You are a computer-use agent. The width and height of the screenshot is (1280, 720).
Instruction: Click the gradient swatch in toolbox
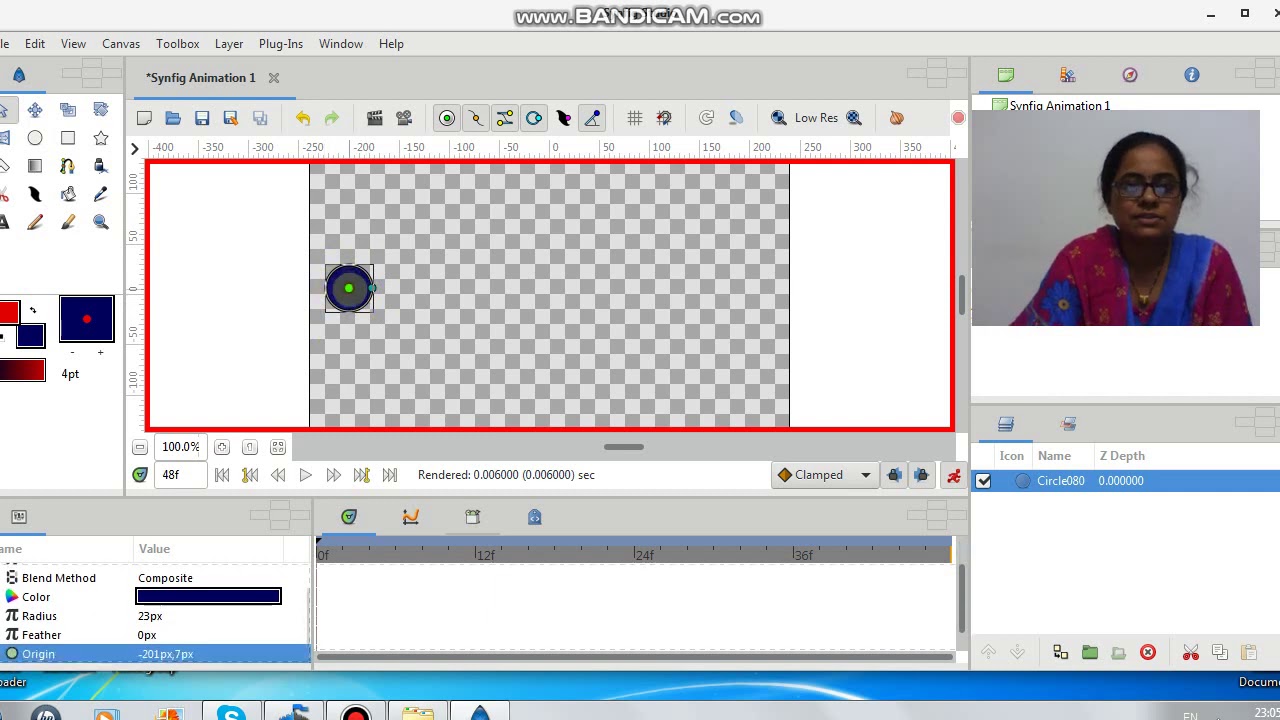[22, 371]
